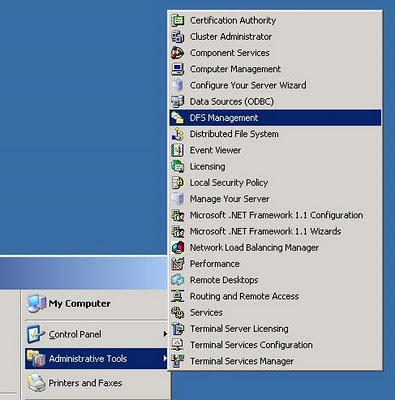Open Data Sources (ODBC)
This screenshot has height=400, width=395.
click(x=275, y=101)
